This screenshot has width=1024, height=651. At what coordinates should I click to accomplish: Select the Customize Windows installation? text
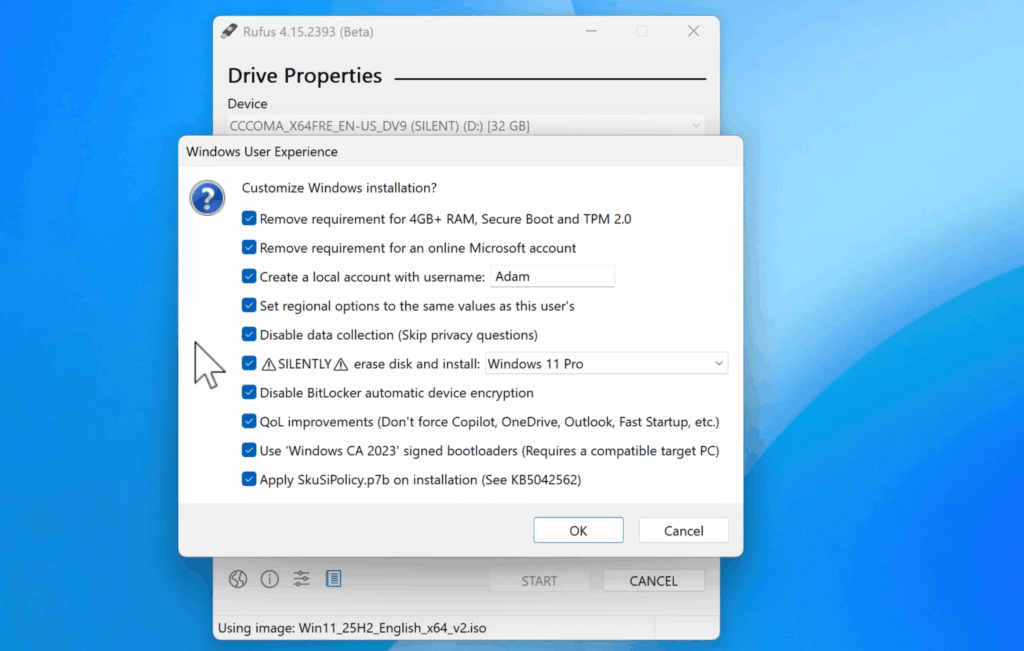339,188
